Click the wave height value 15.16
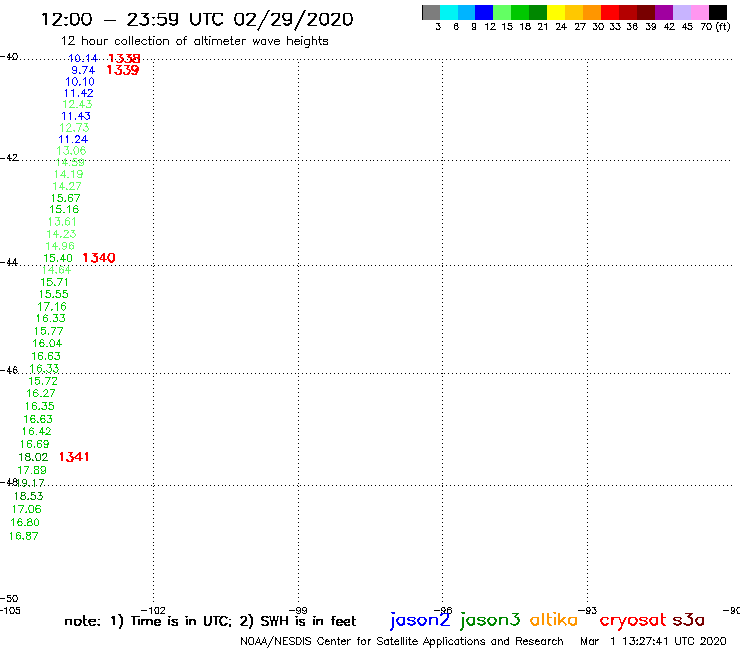 click(x=64, y=209)
